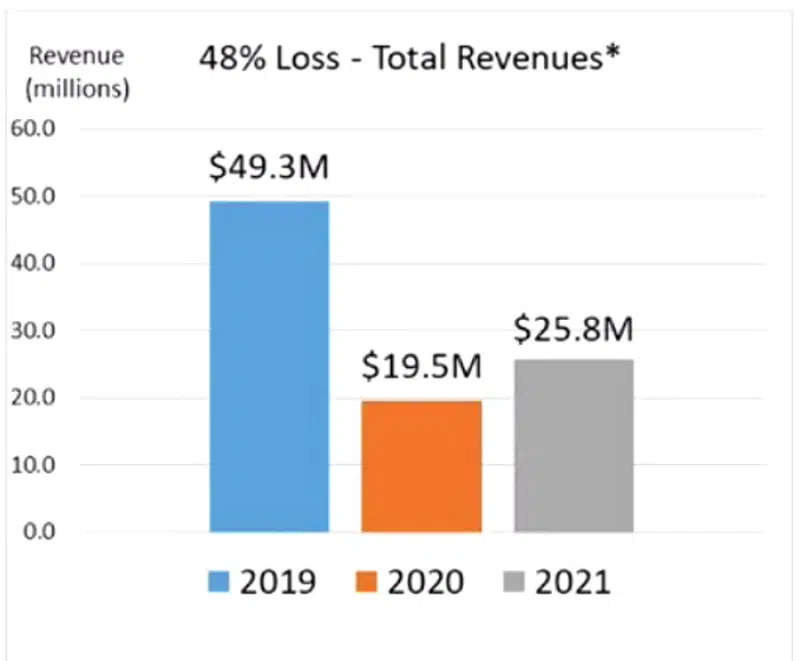Select the orange 2020 revenue bar

point(421,465)
